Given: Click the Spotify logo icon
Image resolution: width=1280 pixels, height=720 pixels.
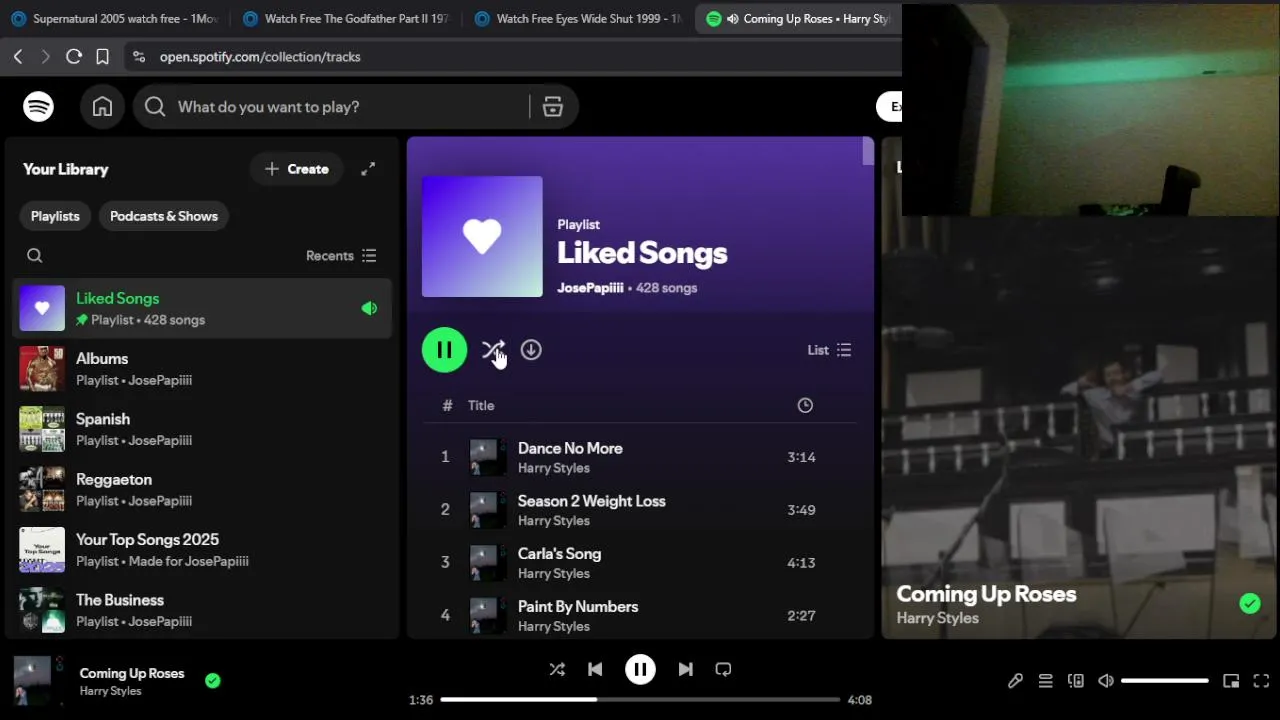Looking at the screenshot, I should pos(38,107).
